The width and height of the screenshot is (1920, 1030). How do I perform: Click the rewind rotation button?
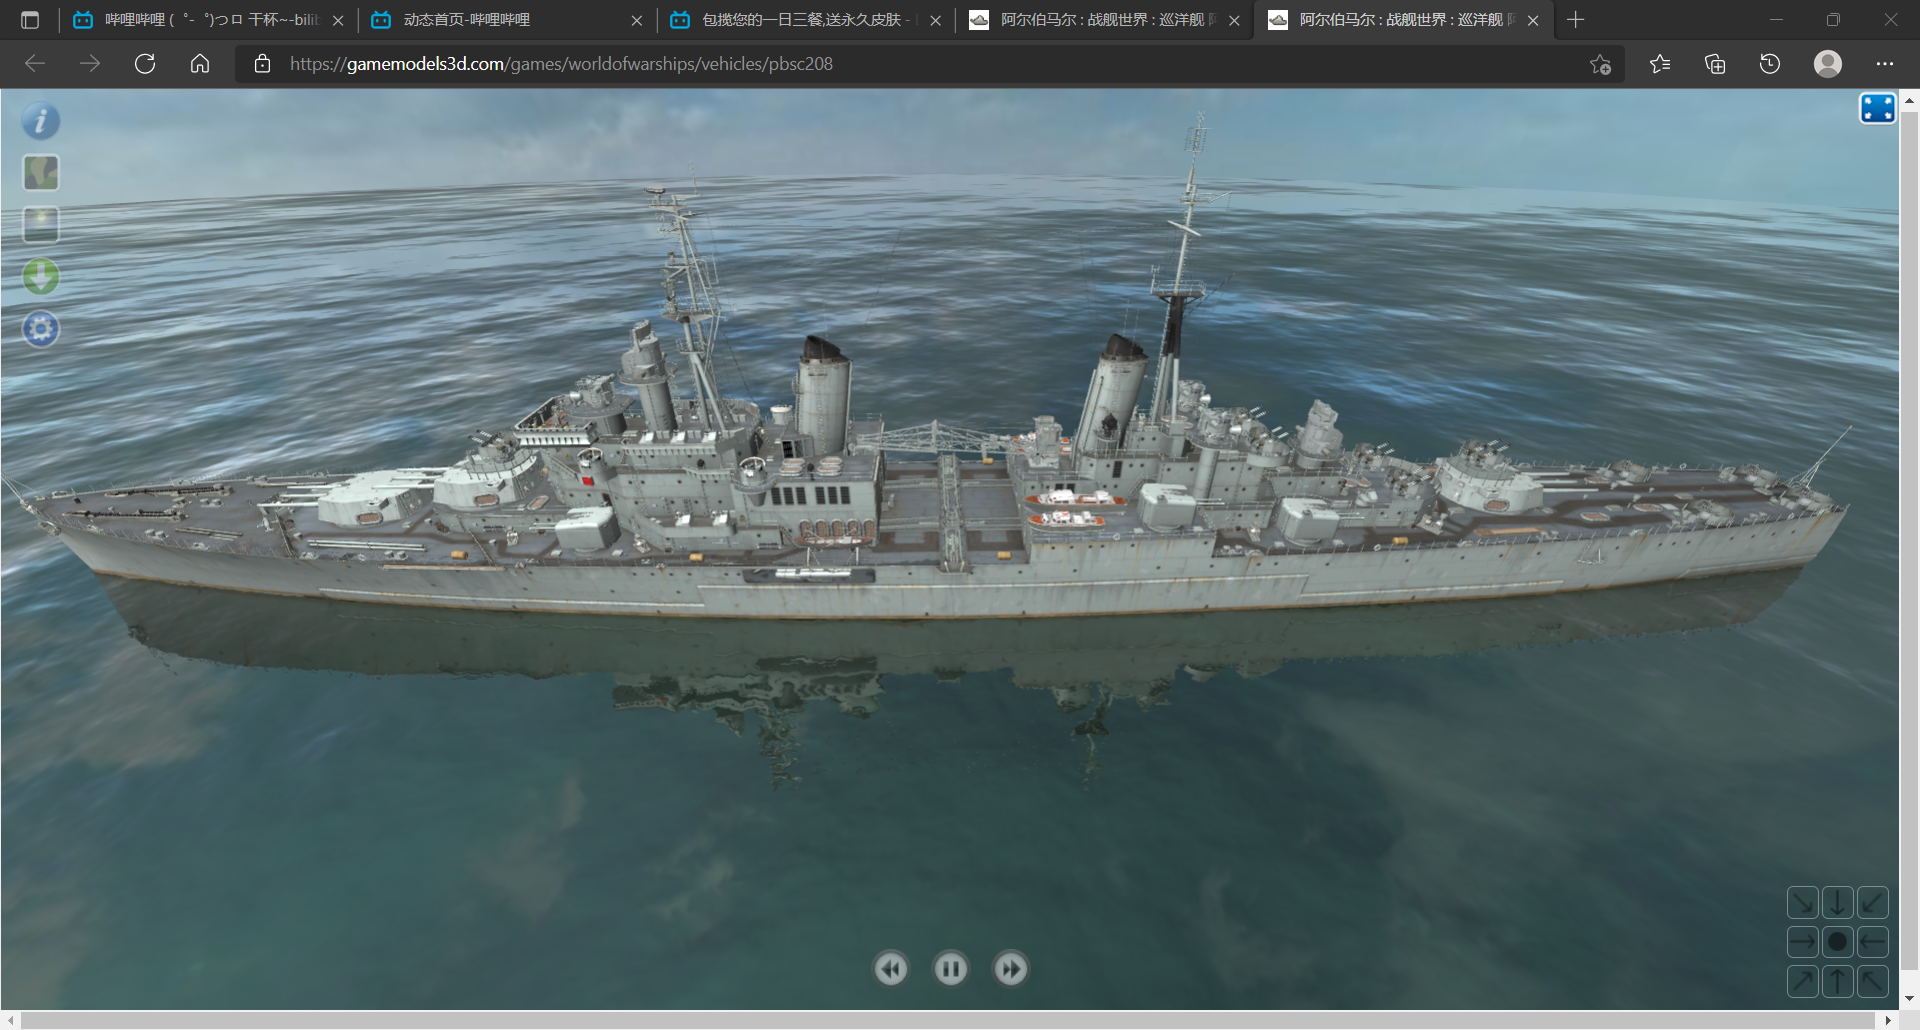coord(891,969)
